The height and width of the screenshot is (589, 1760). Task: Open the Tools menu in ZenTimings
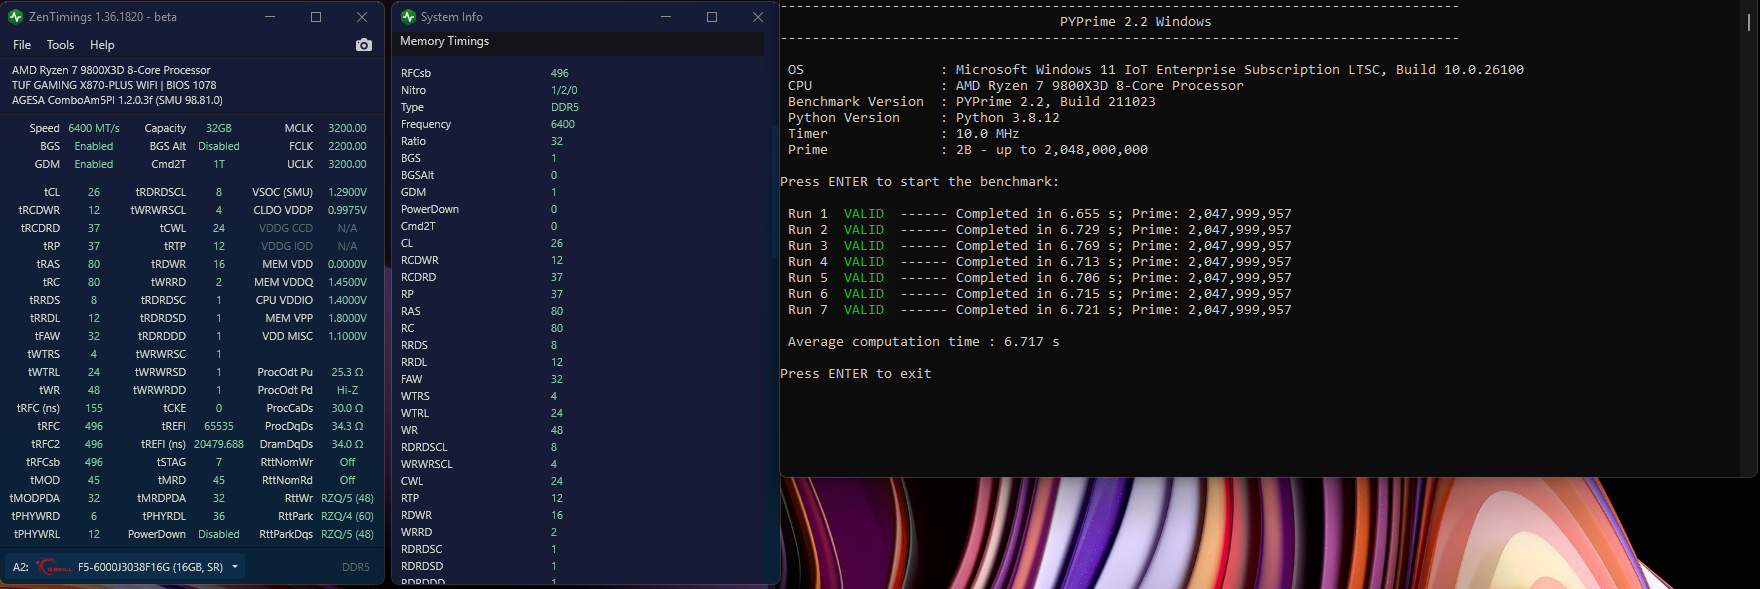60,45
